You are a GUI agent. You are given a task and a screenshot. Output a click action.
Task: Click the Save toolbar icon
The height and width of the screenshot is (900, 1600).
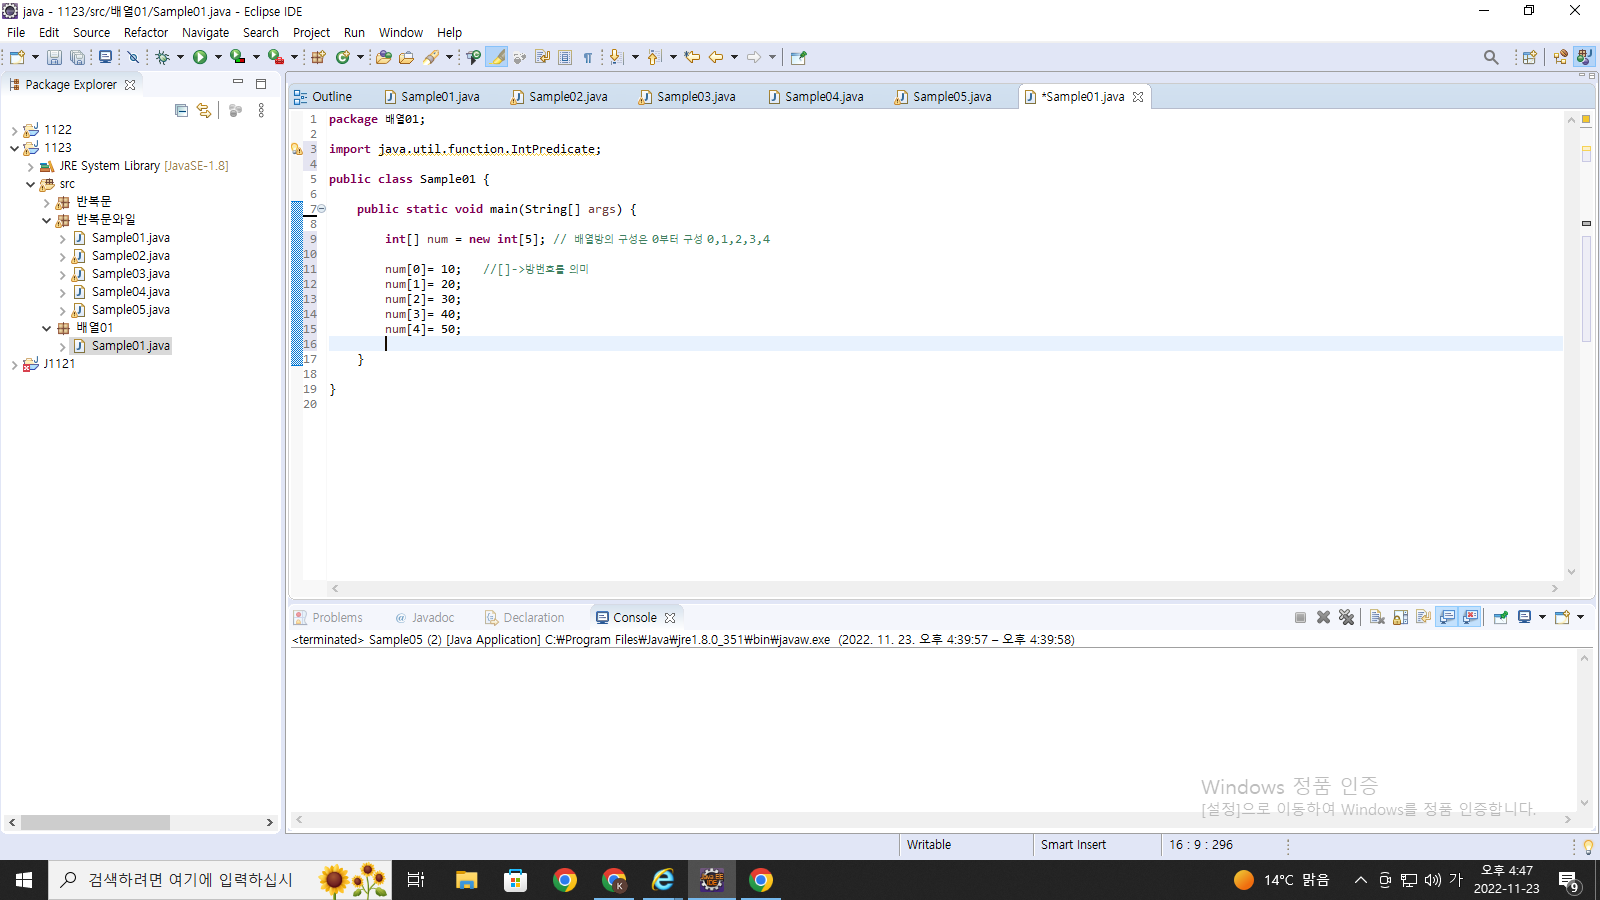point(54,57)
